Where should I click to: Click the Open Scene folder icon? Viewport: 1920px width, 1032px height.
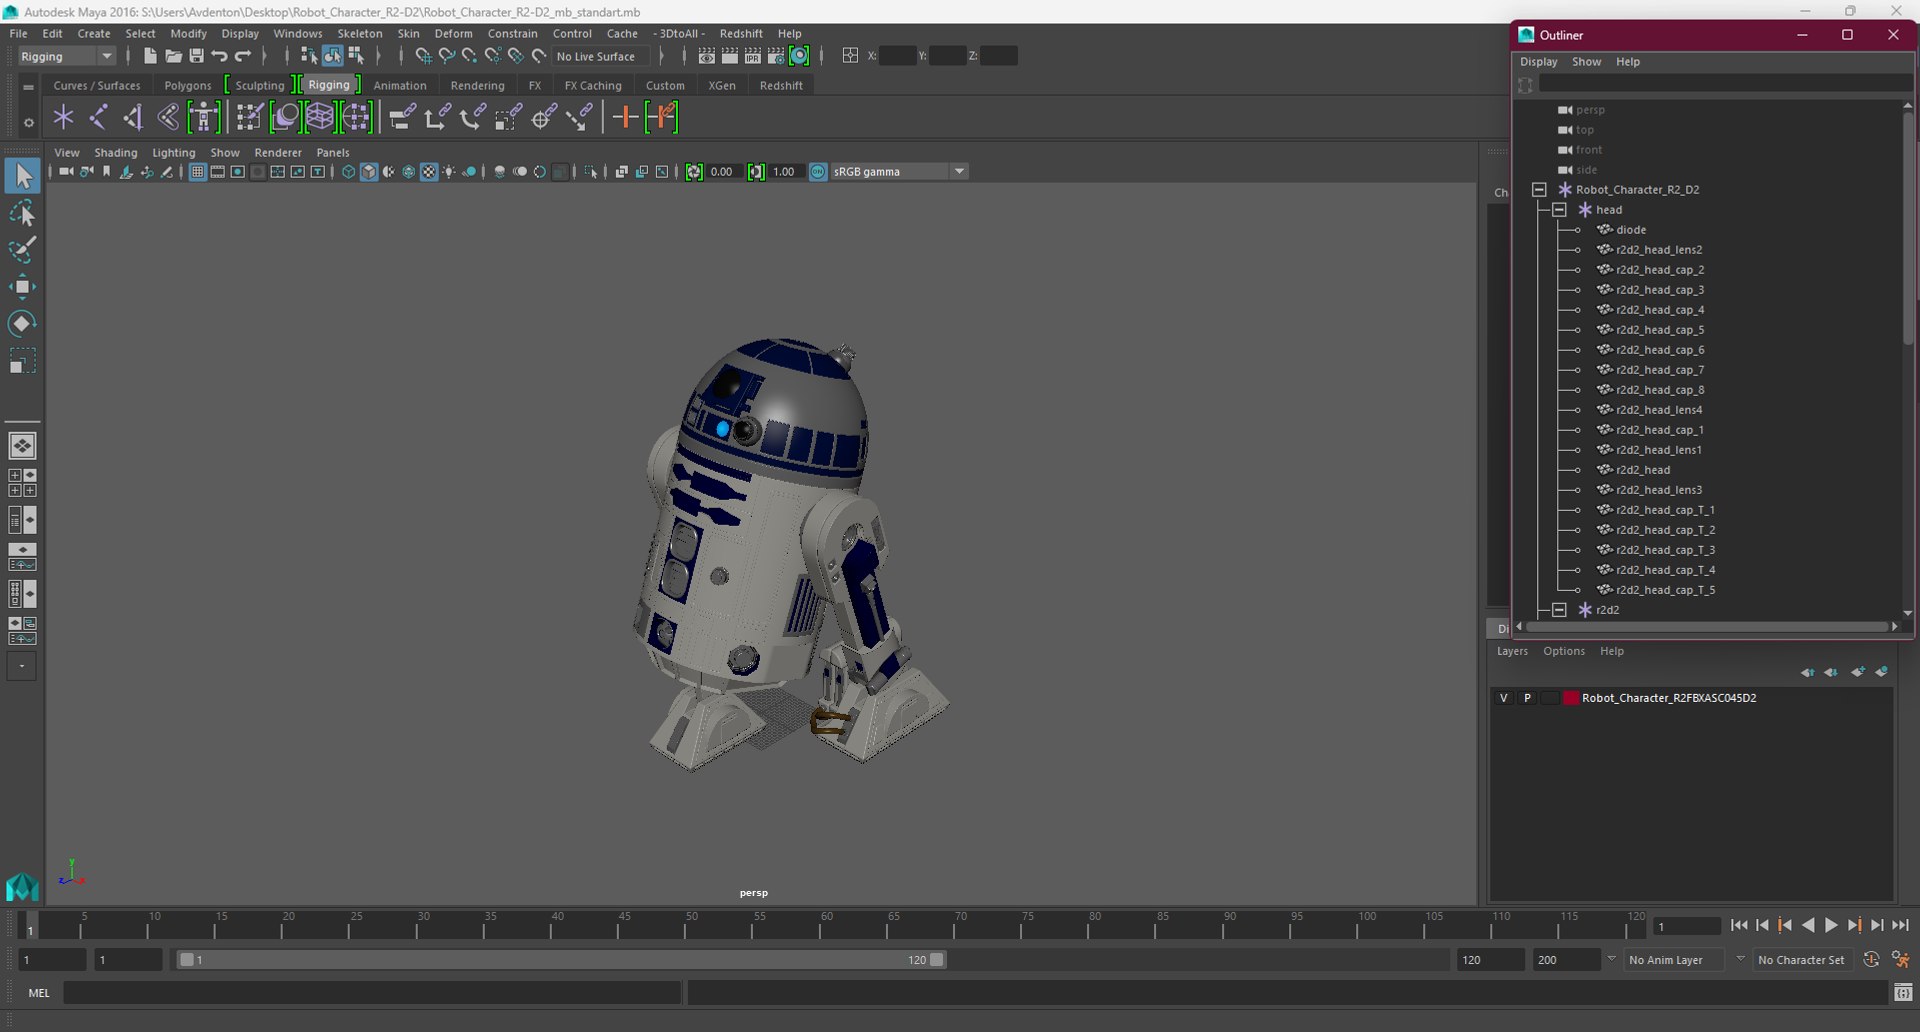(x=173, y=56)
